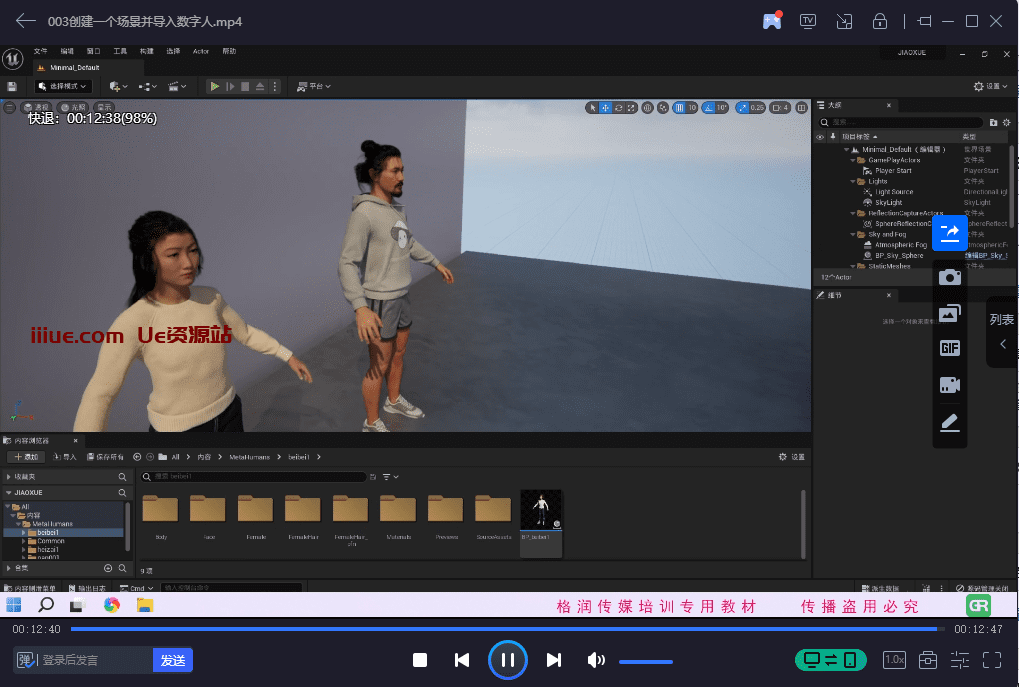The height and width of the screenshot is (687, 1019).
Task: Create a GIF from the video
Action: coord(949,348)
